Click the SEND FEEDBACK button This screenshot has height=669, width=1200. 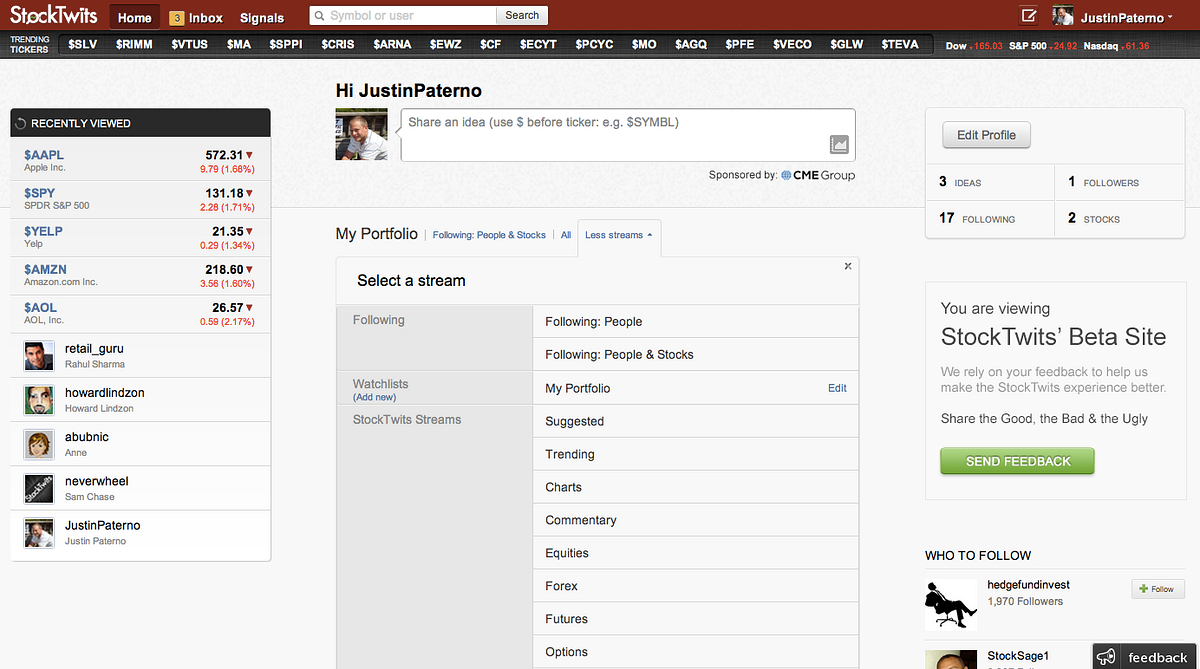1017,461
